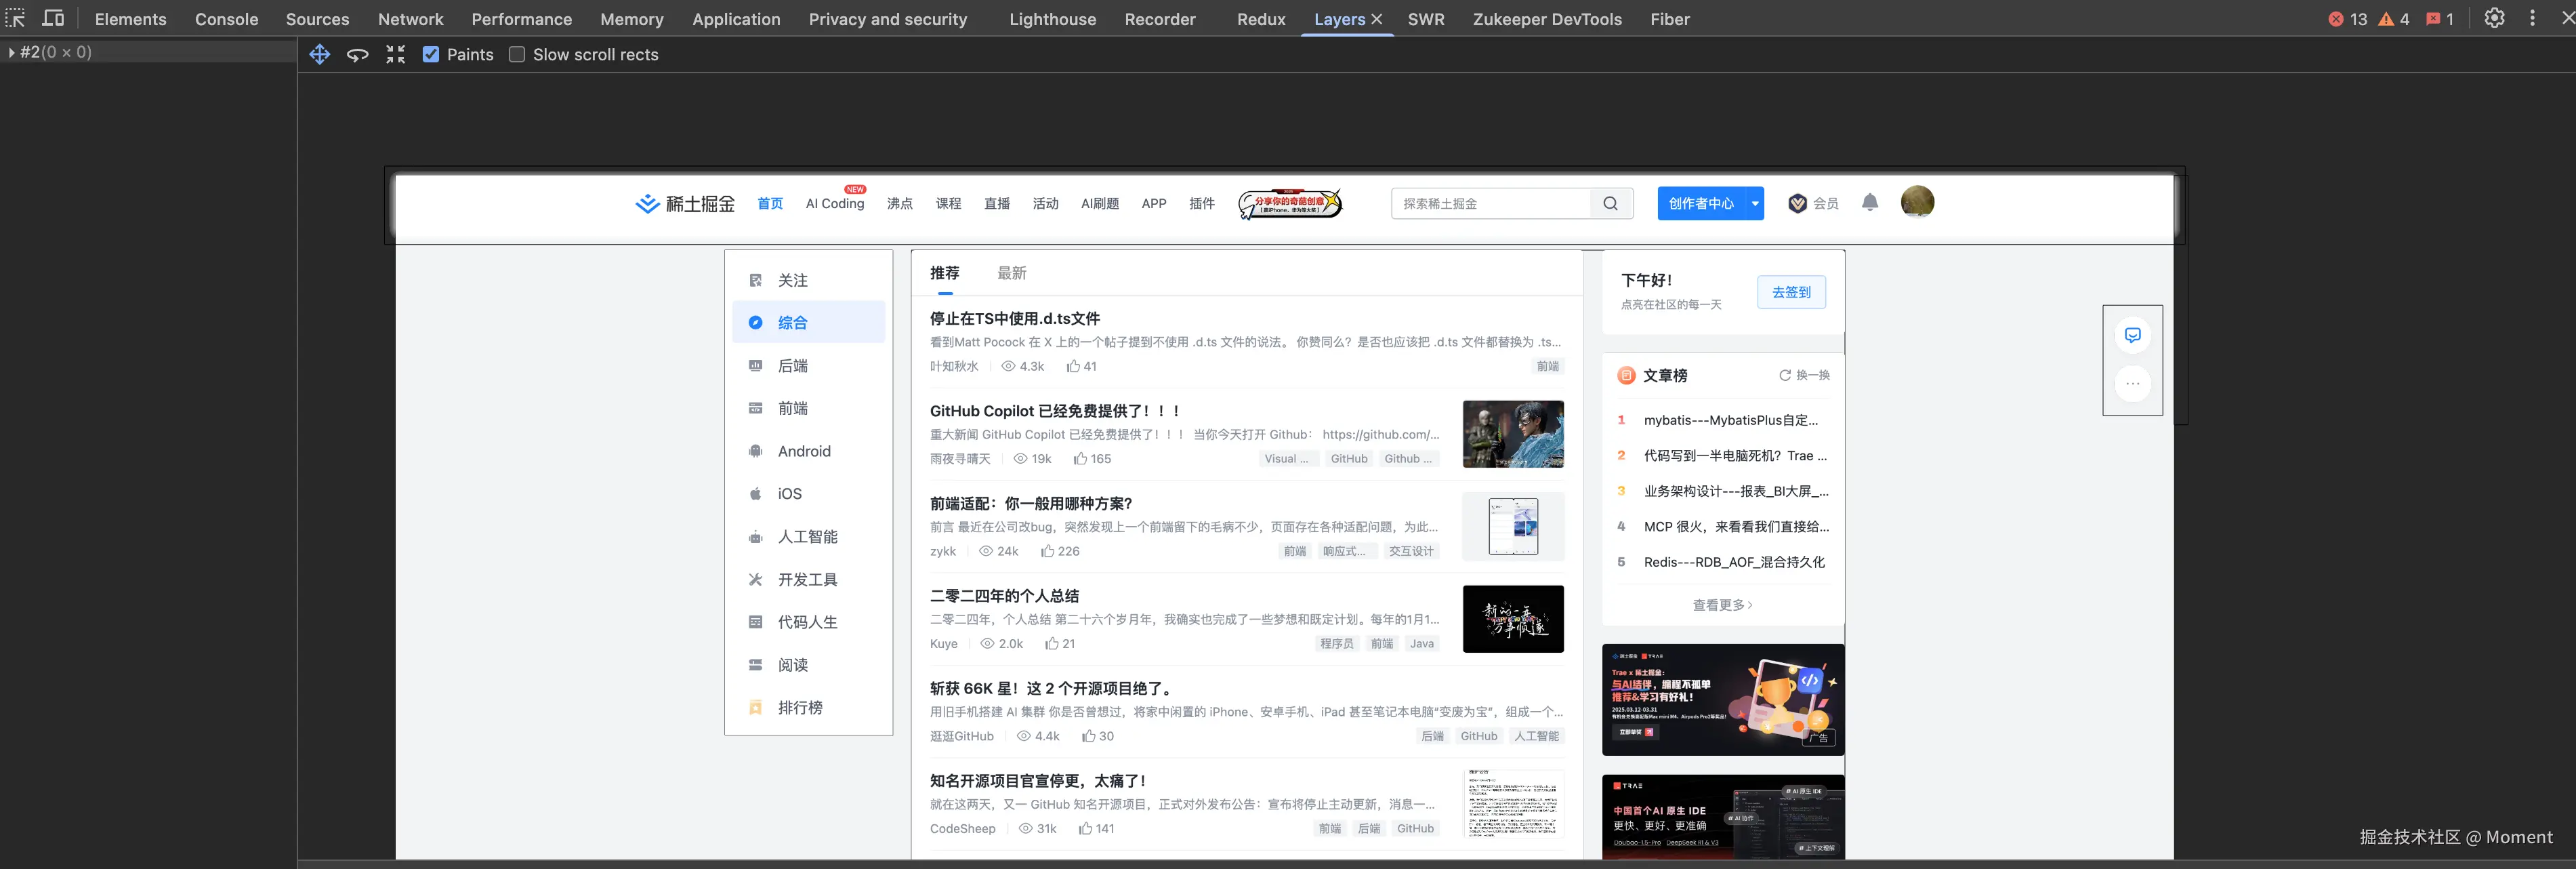2576x869 pixels.
Task: Click the Reset transform icon
Action: point(396,55)
